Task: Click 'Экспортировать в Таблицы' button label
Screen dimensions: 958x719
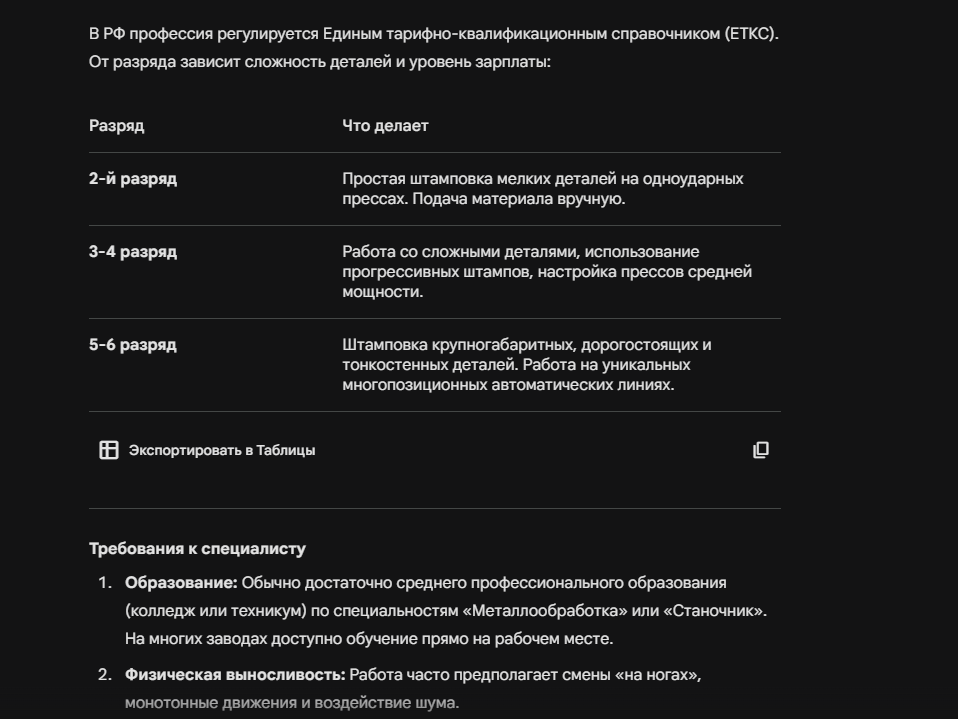Action: 222,450
